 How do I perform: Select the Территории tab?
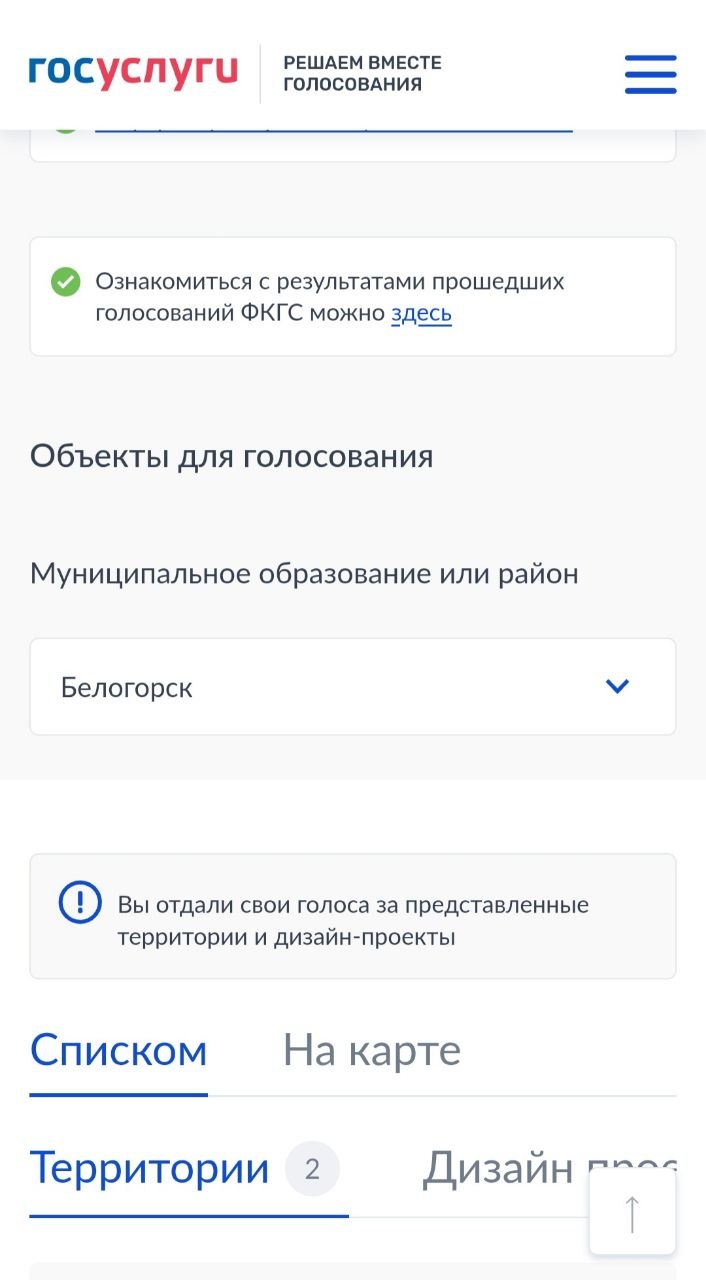pos(150,1168)
